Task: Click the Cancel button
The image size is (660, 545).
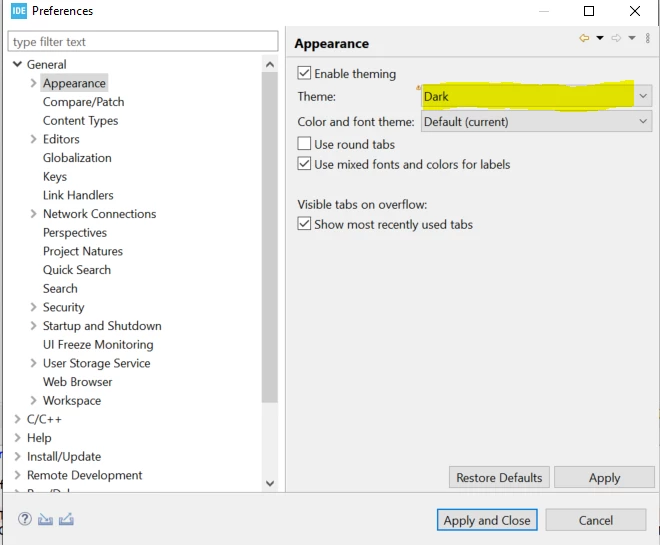Action: click(x=596, y=520)
